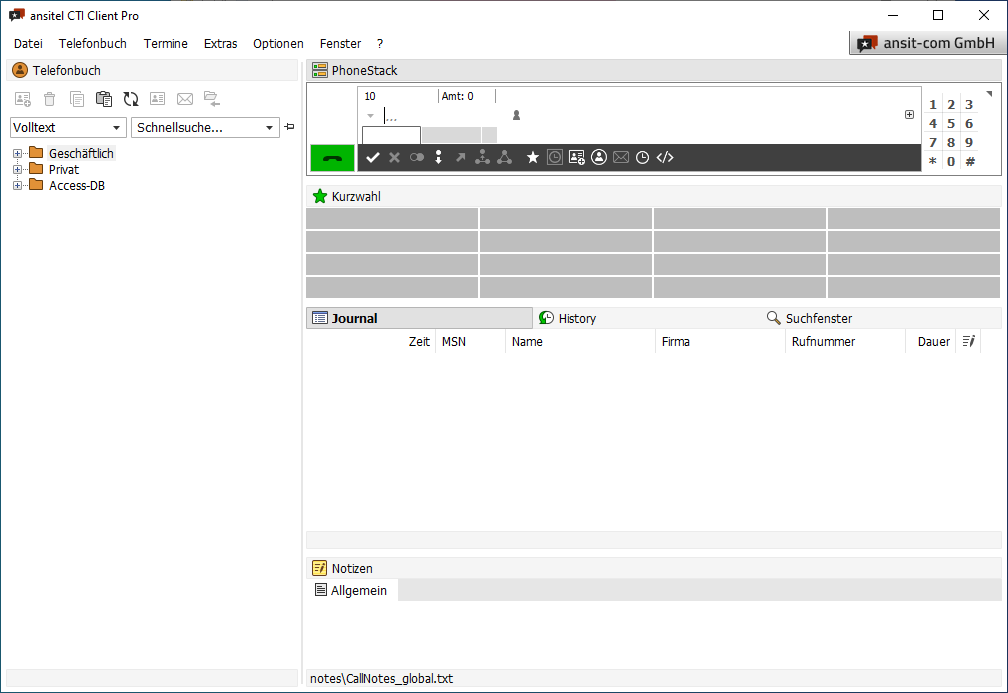
Task: Expand the Geschäftlich folder node
Action: coord(17,153)
